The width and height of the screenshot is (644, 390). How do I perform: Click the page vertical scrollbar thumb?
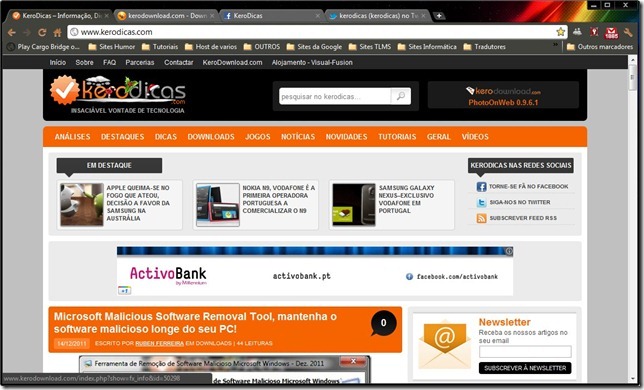coord(633,78)
